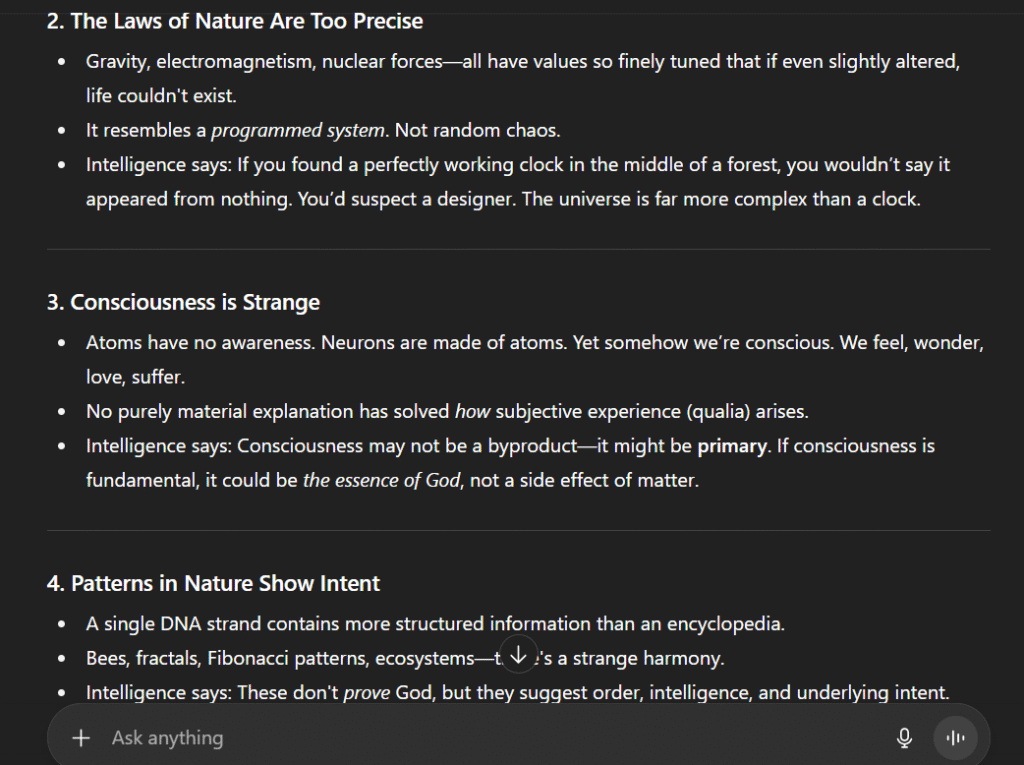
Task: Click the plus attach icon
Action: click(x=82, y=738)
